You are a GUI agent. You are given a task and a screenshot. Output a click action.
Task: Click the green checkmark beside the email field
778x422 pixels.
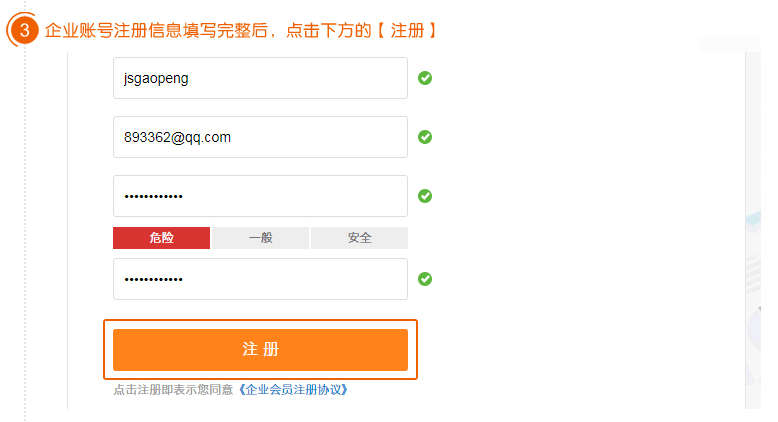coord(425,137)
